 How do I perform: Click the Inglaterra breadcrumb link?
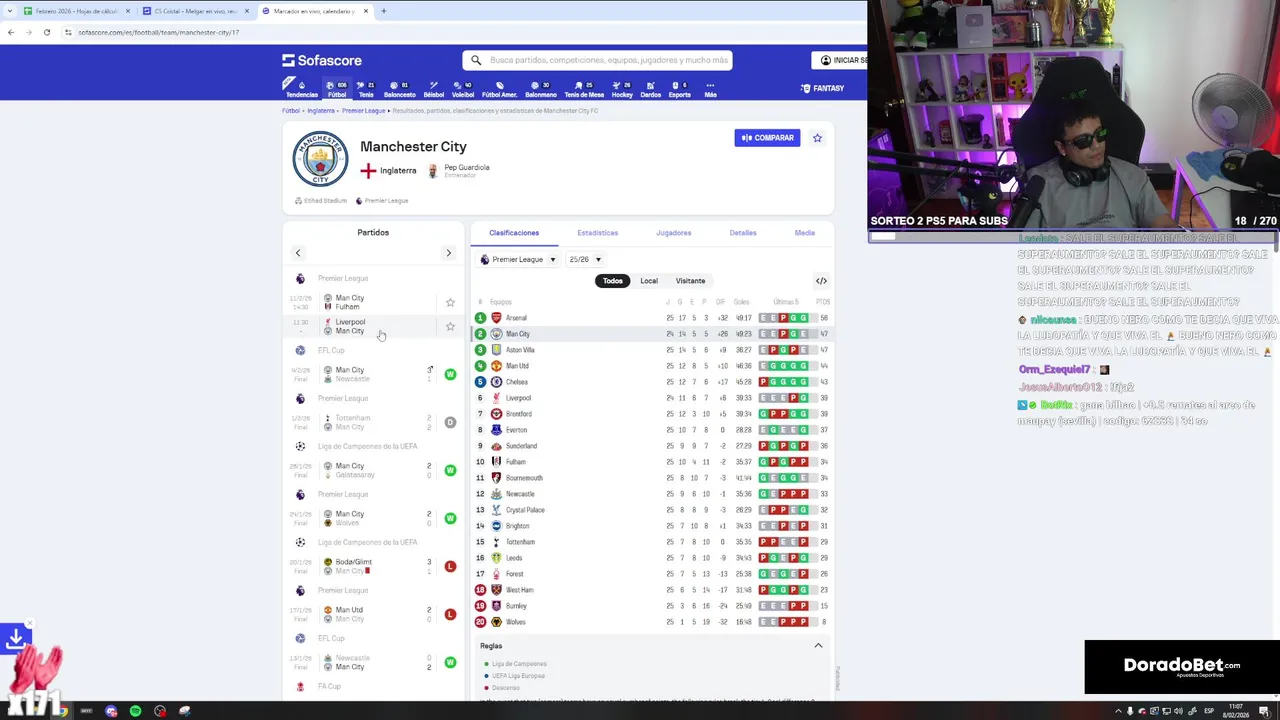tap(321, 111)
